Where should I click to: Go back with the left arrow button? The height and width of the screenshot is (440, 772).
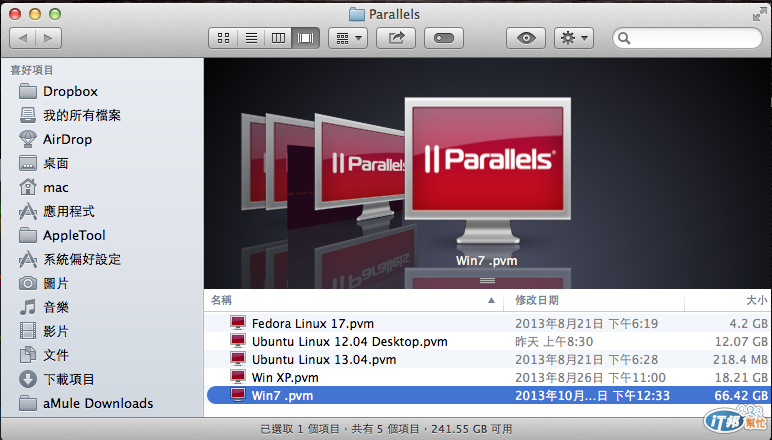click(23, 38)
